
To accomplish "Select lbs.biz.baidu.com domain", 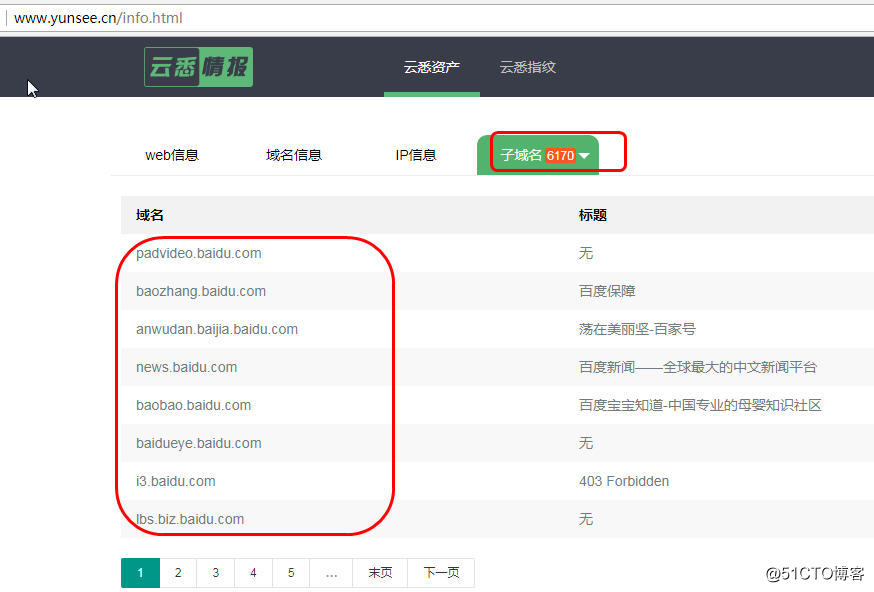I will click(x=190, y=518).
